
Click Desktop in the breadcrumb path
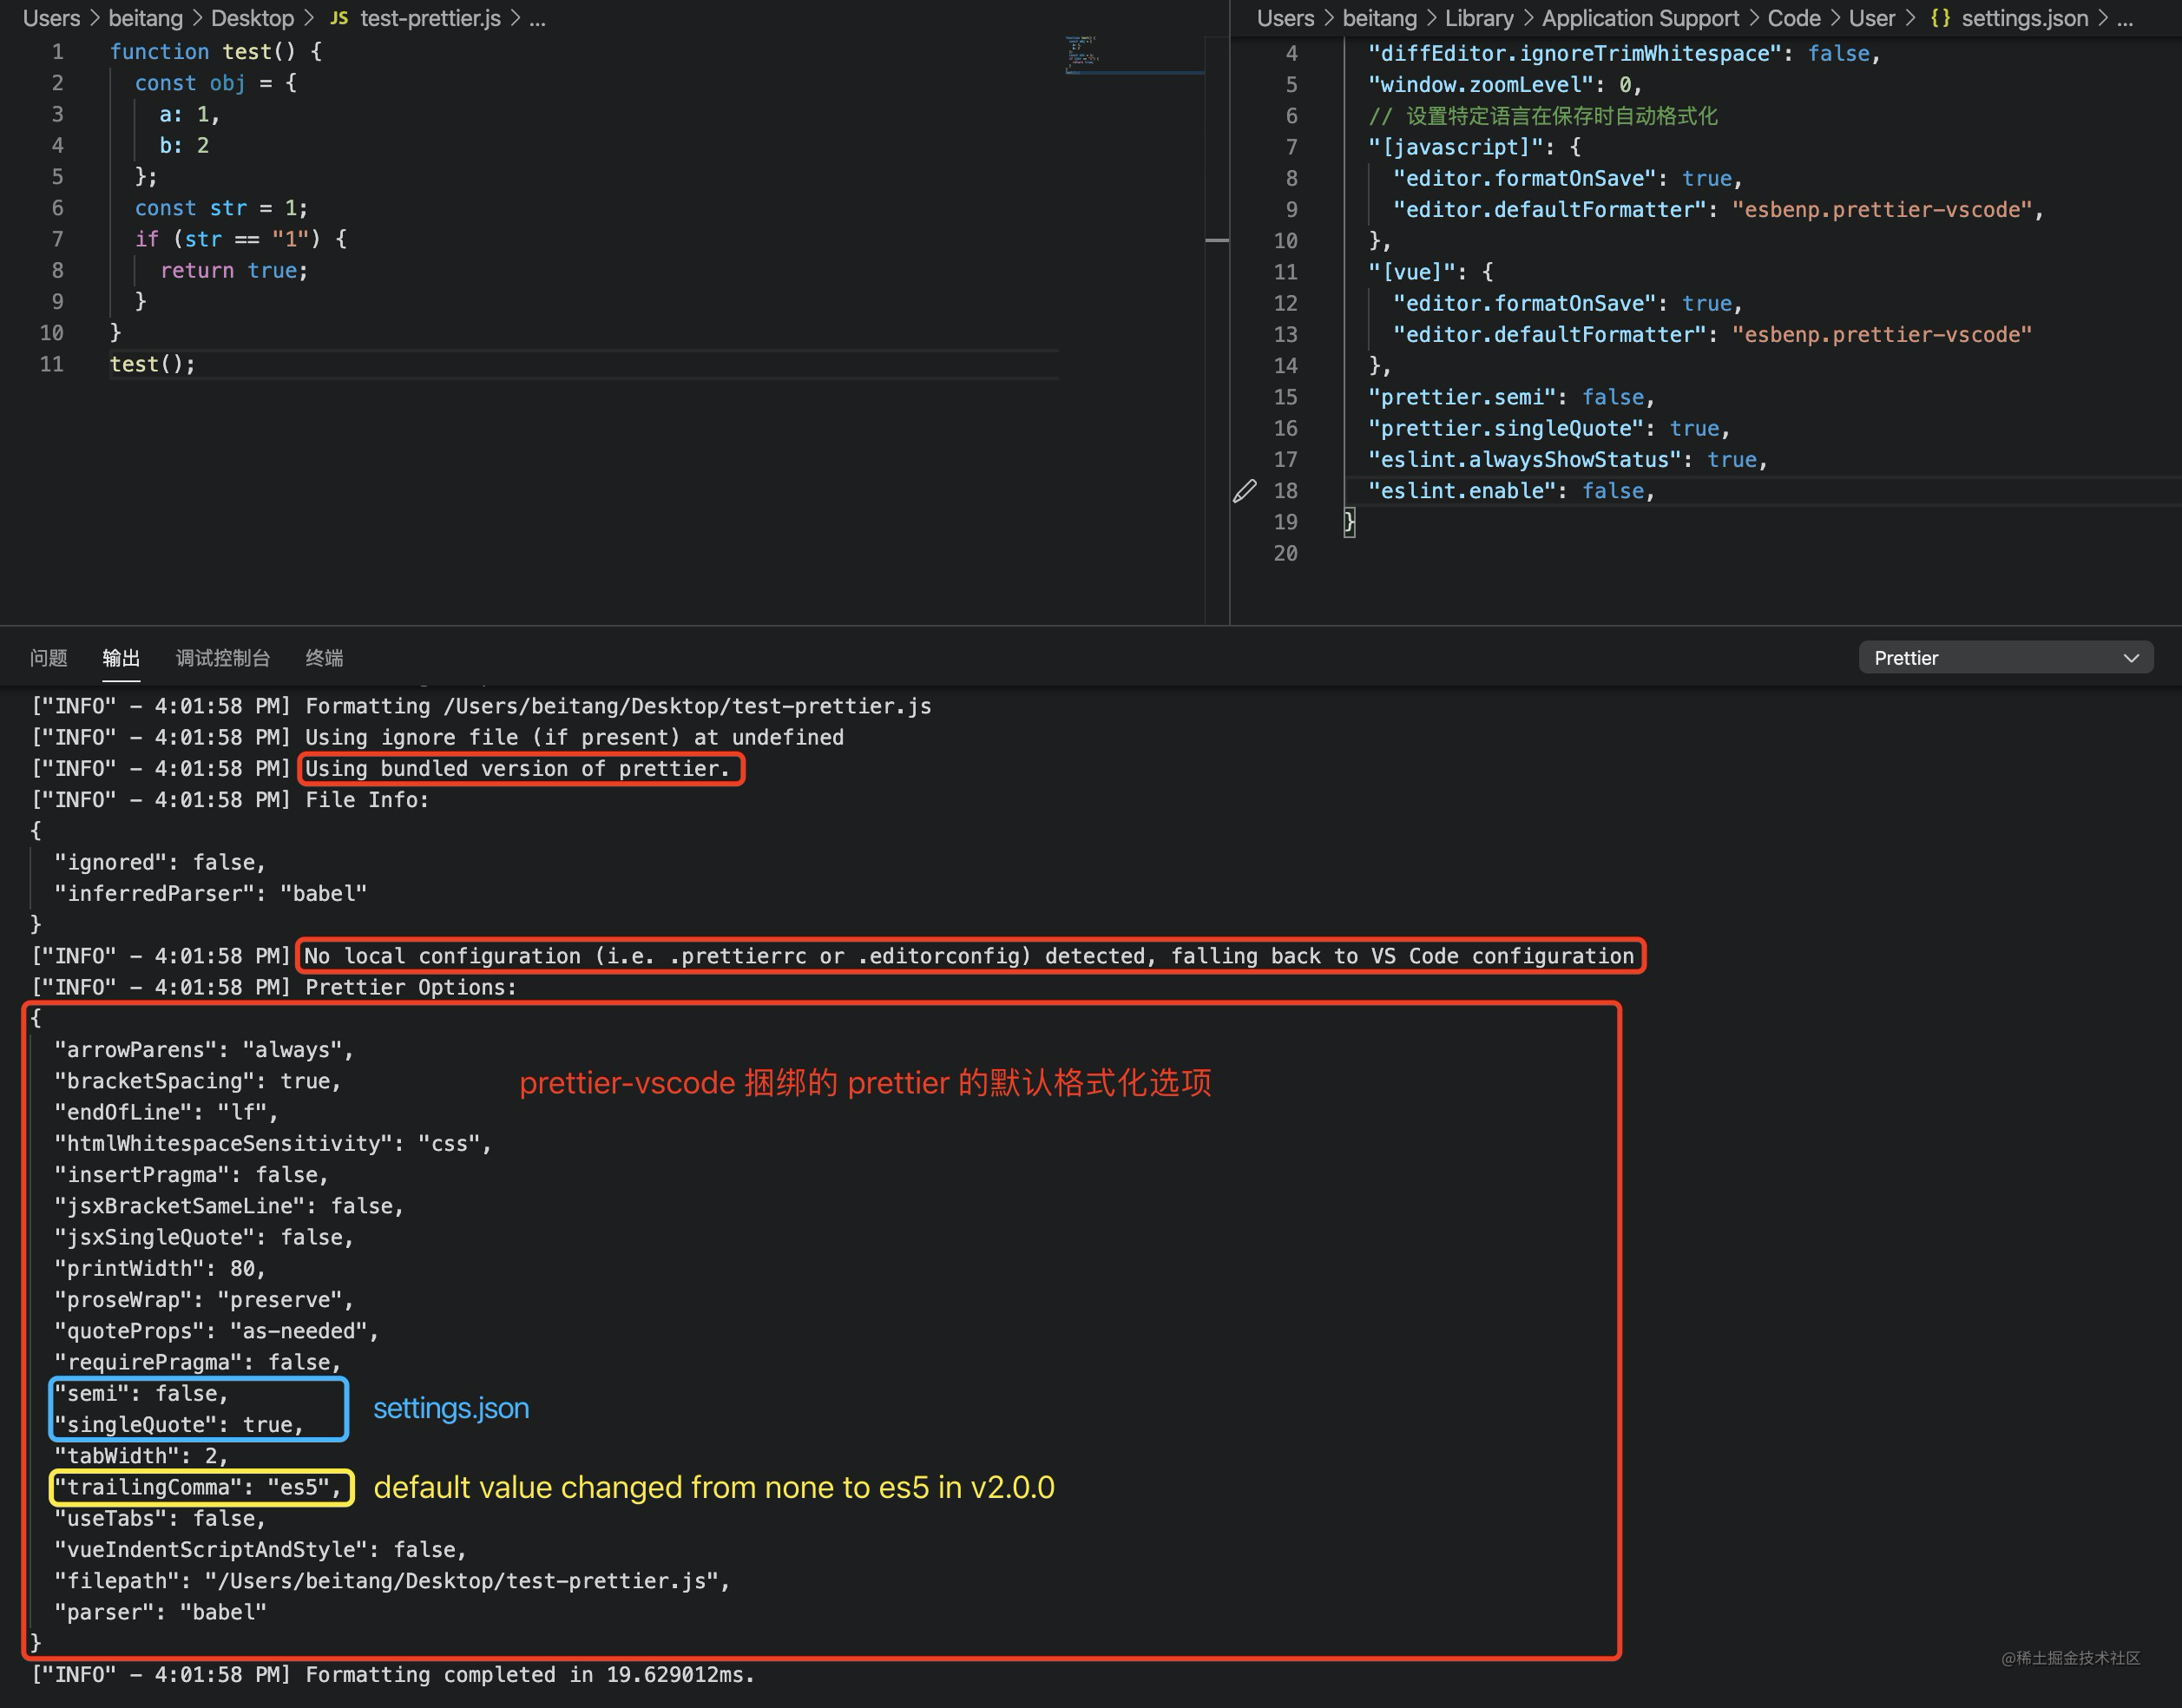251,17
